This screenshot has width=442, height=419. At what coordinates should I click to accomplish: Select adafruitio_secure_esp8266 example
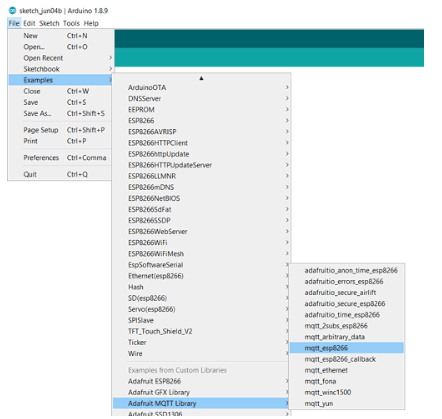pos(347,304)
